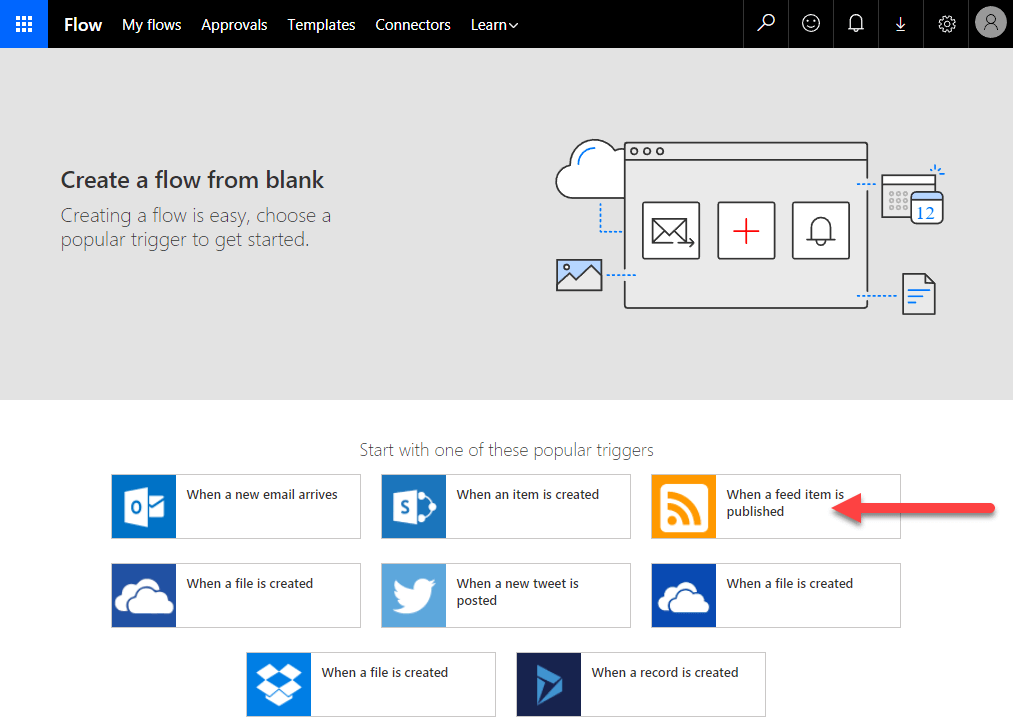Click the SharePoint logo icon
Screen dimensions: 1013x717
(414, 507)
